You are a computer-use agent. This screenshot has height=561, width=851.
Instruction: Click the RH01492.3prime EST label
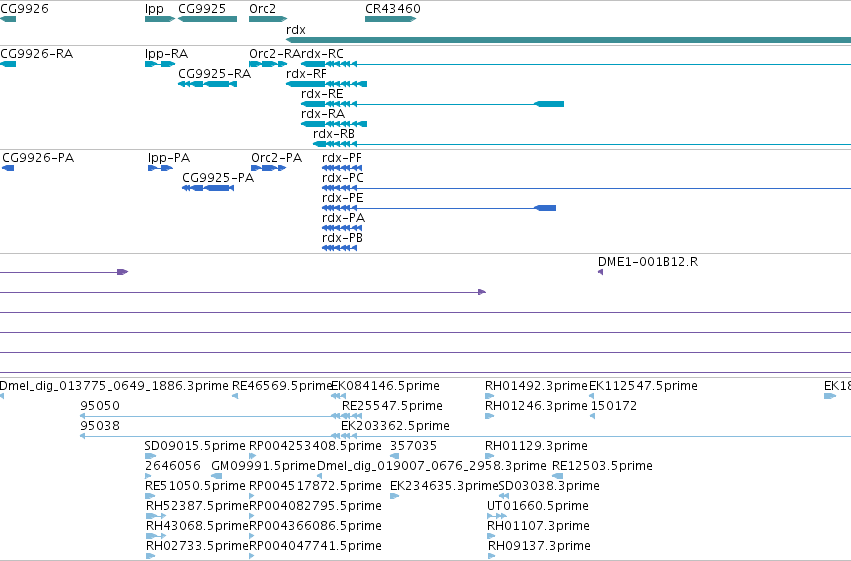[536, 386]
